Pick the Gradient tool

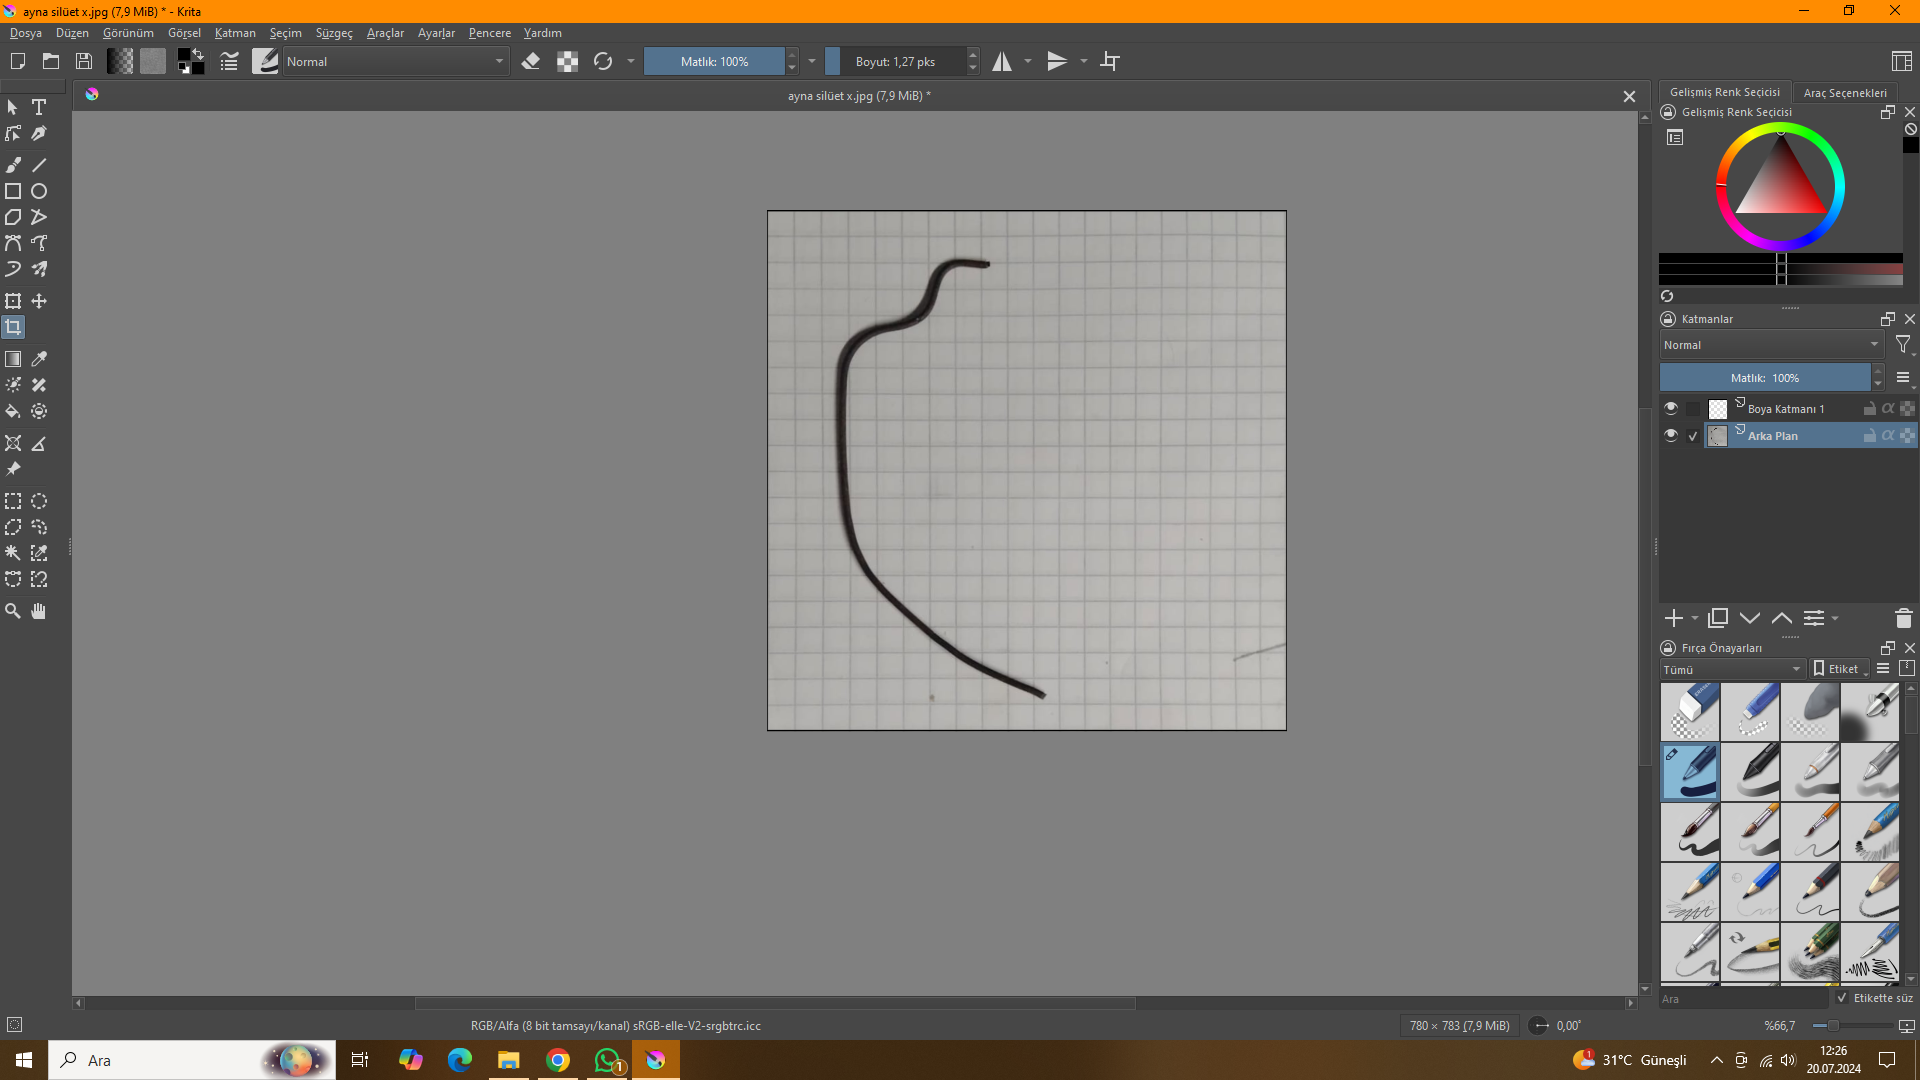(13, 359)
